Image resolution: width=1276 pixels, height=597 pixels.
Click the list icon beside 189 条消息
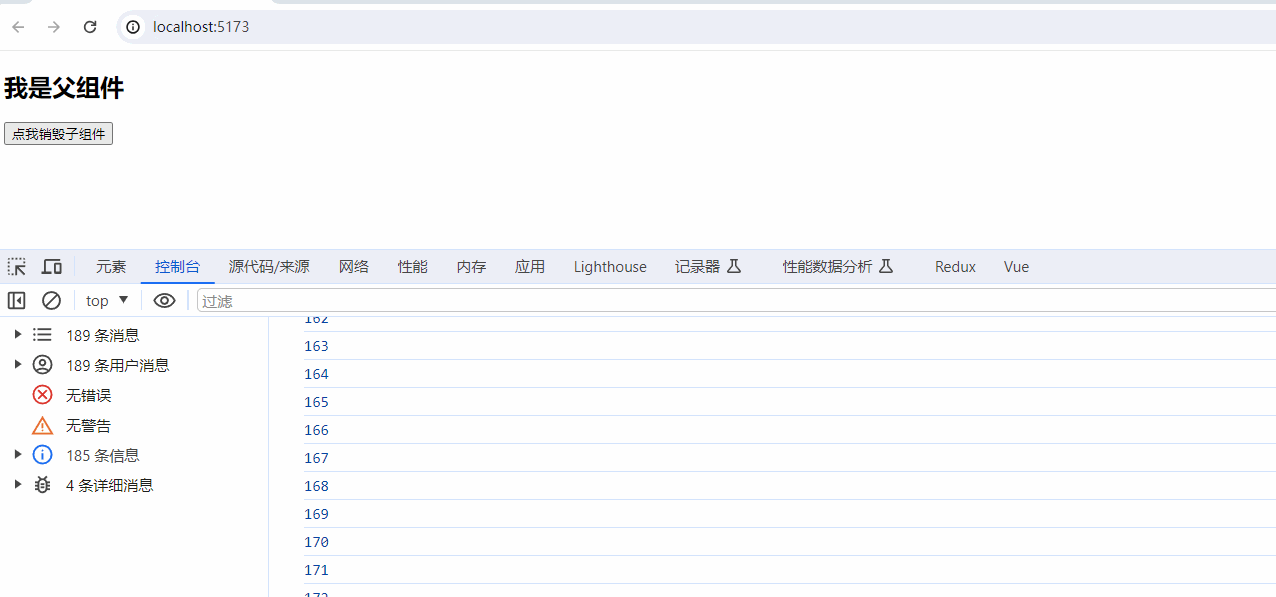point(42,335)
